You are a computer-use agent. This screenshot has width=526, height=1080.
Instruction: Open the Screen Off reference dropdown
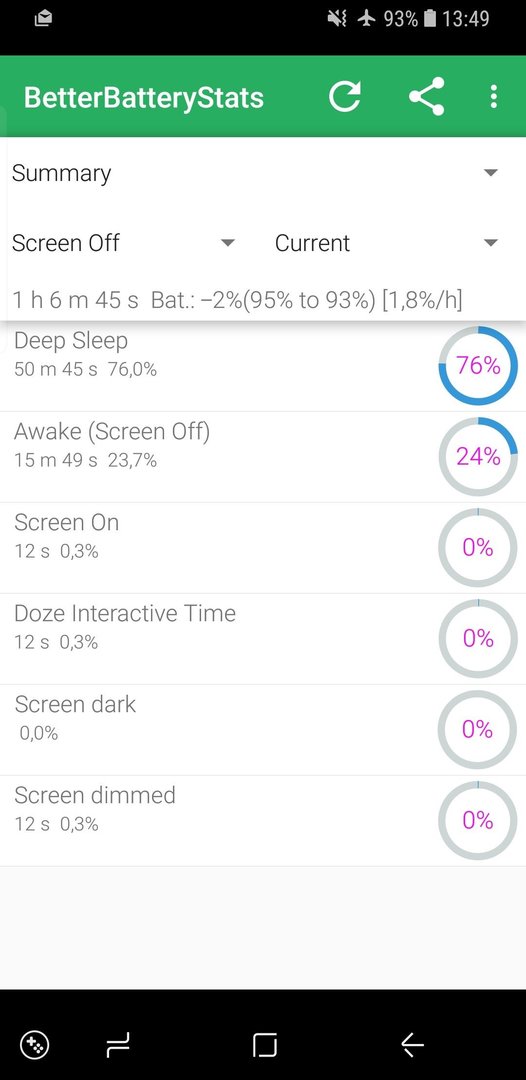click(124, 242)
